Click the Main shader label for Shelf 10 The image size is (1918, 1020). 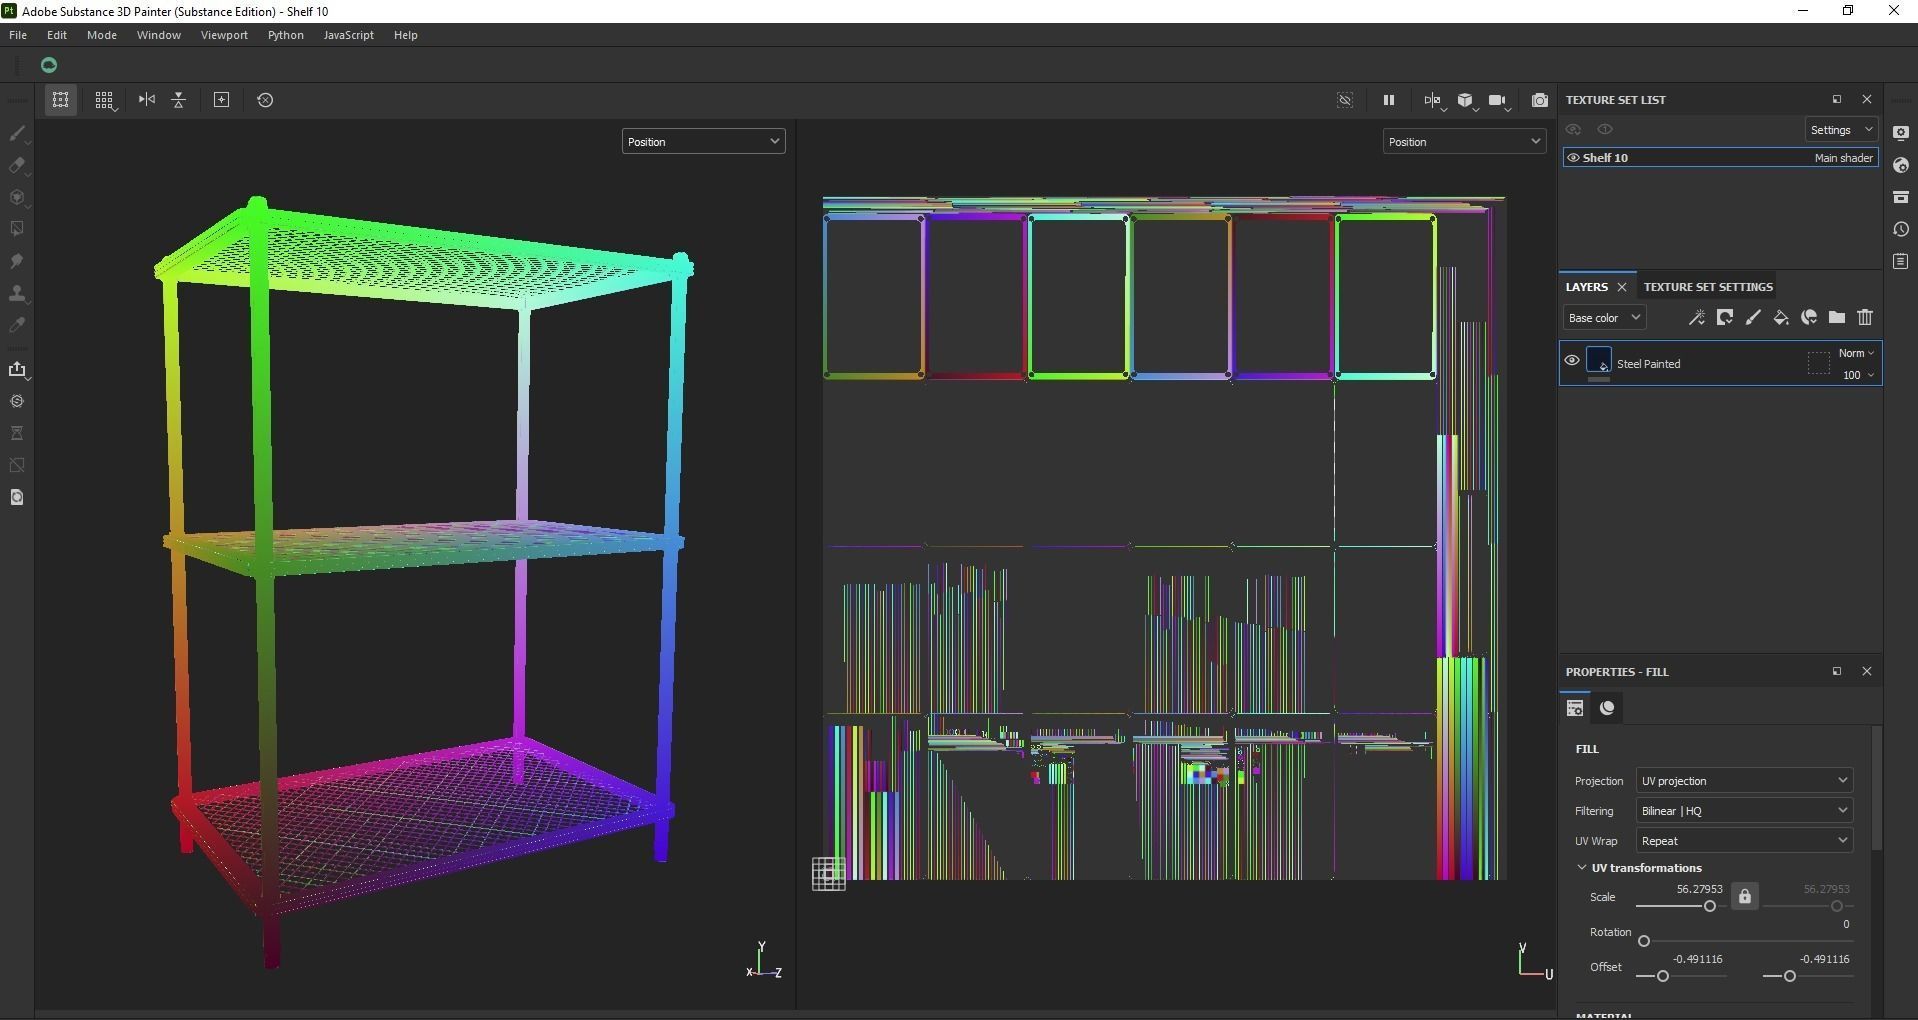pos(1843,158)
